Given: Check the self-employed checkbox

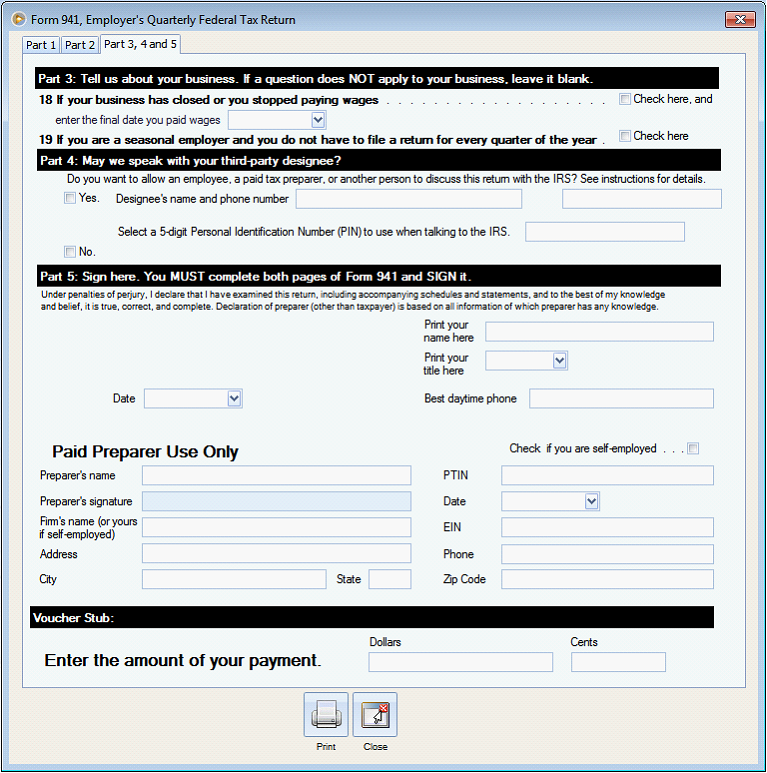Looking at the screenshot, I should [693, 449].
